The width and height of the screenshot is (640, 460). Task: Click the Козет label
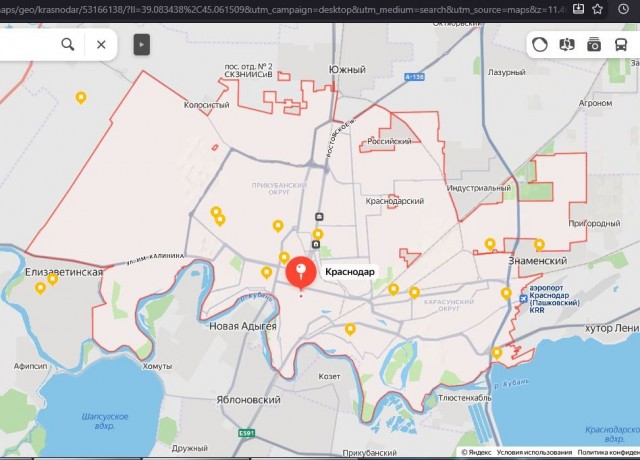click(x=329, y=376)
